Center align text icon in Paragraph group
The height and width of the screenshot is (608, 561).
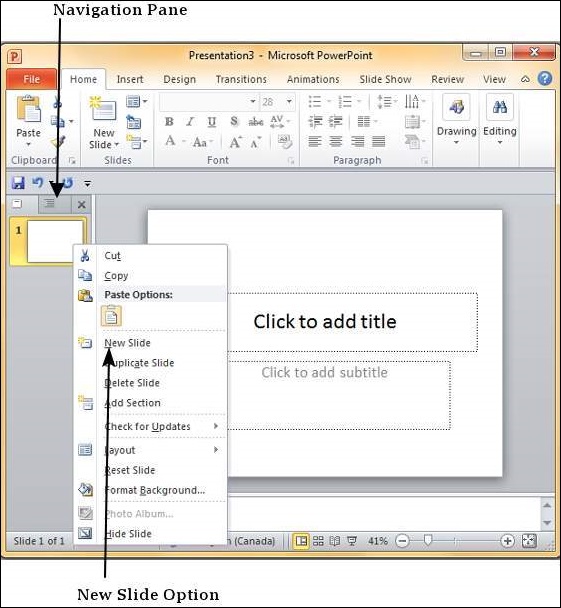[x=336, y=141]
